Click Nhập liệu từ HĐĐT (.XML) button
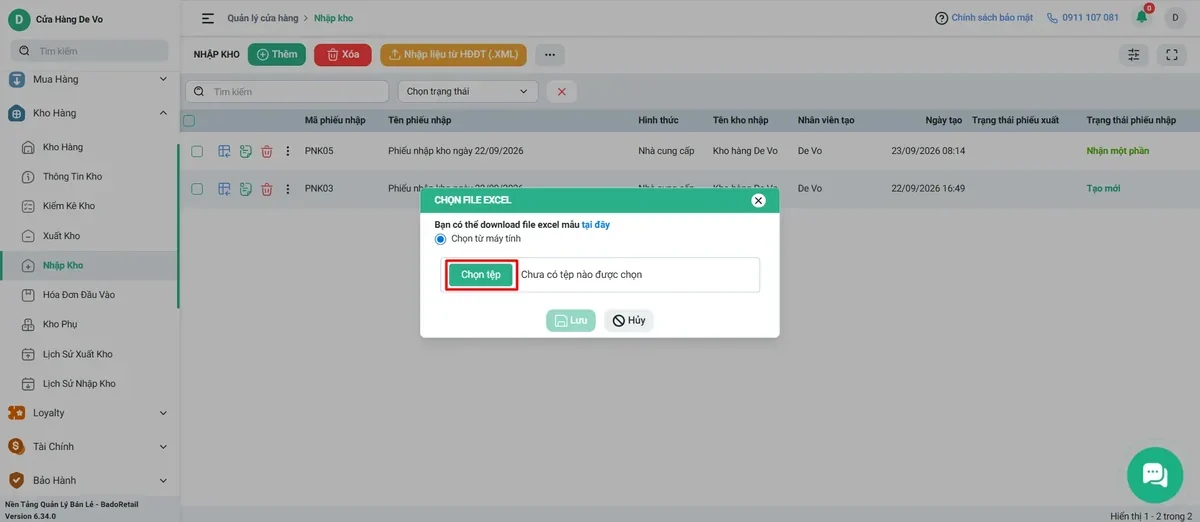The width and height of the screenshot is (1200, 522). pyautogui.click(x=453, y=55)
